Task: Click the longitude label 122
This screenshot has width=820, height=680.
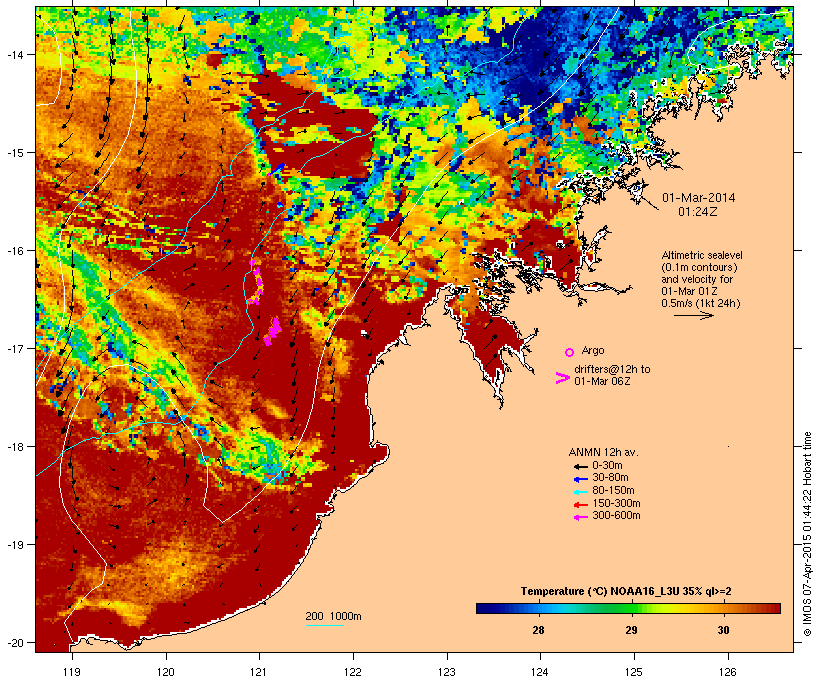Action: click(353, 672)
